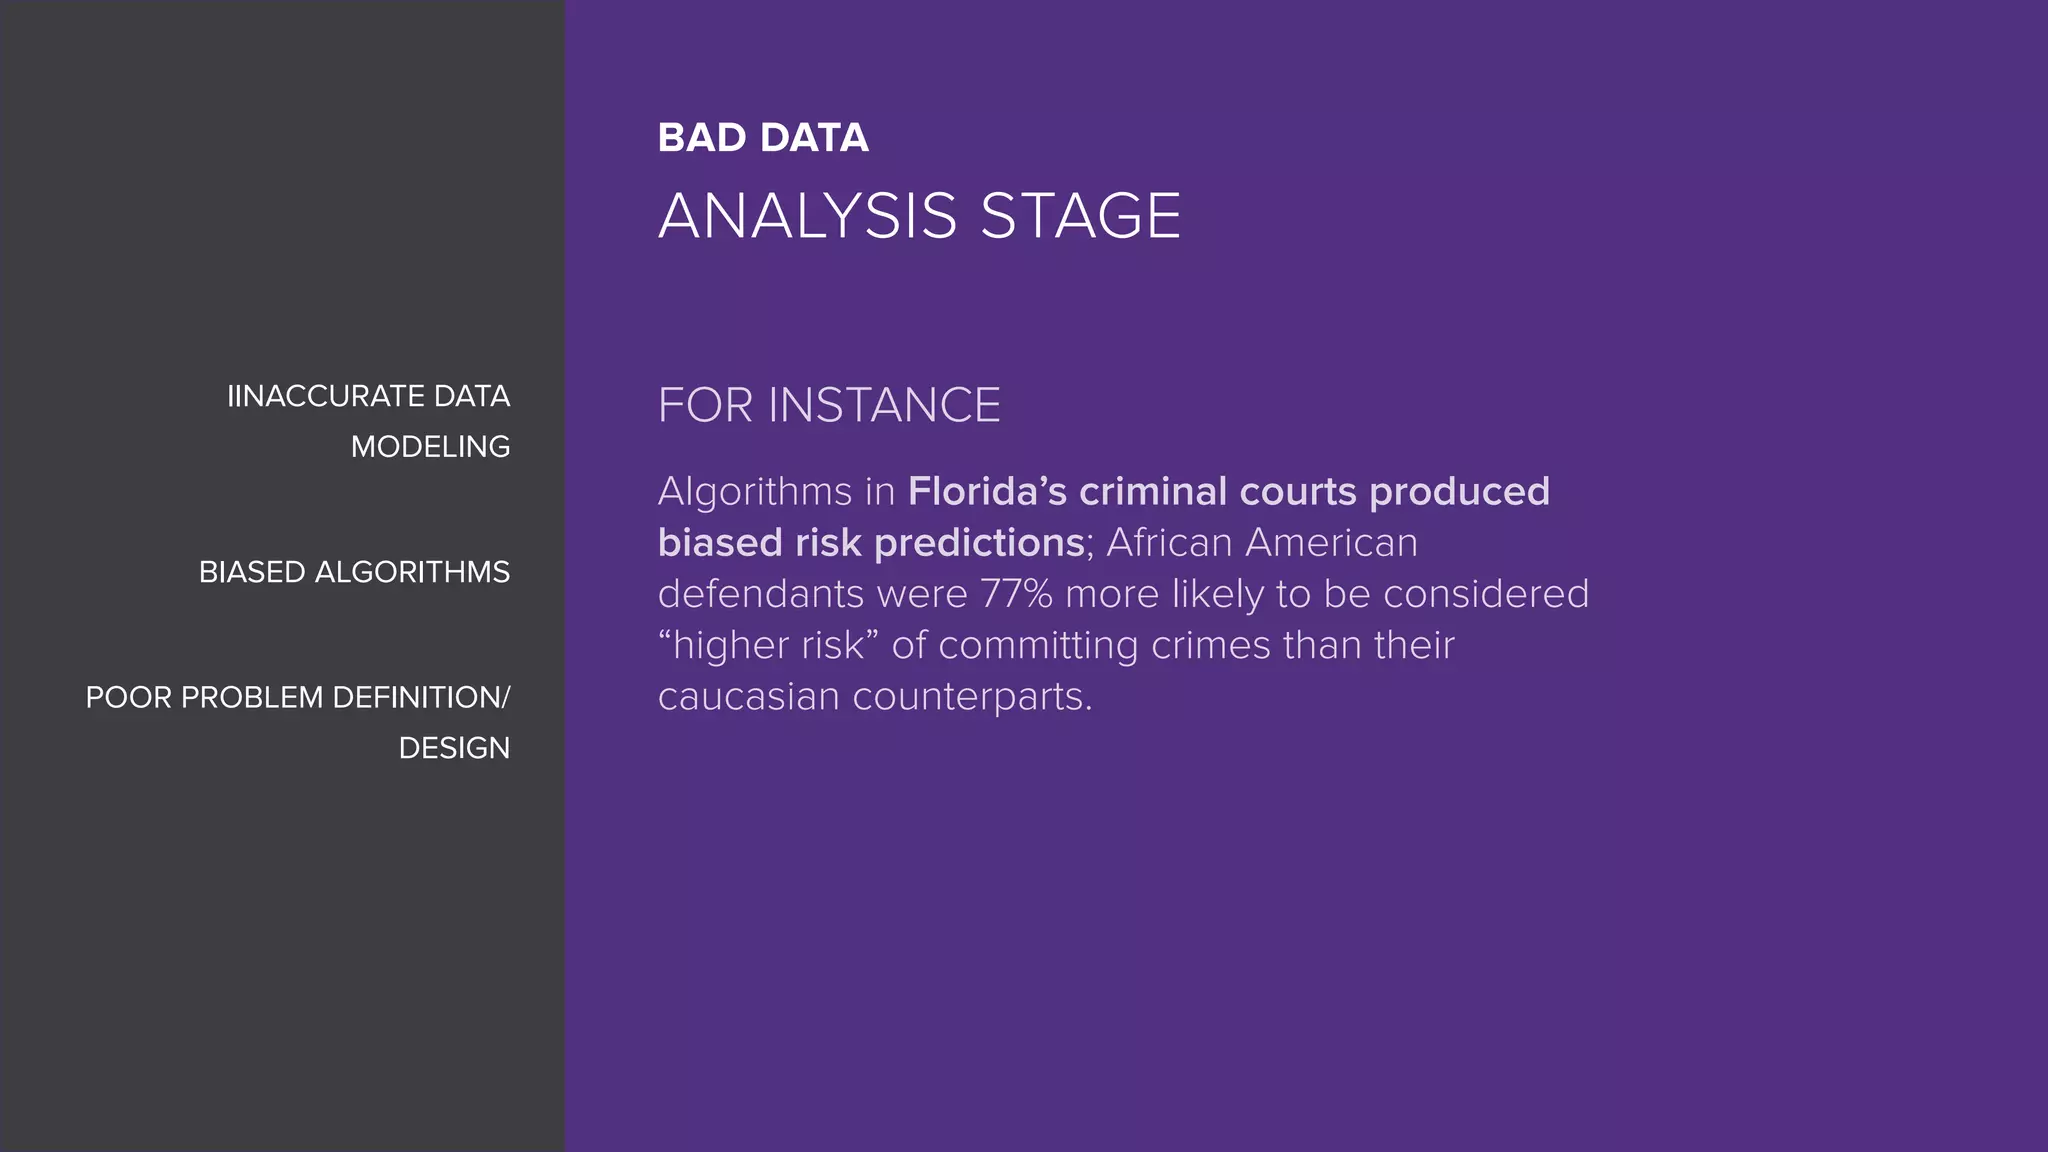Click the 77% figure in the paragraph
Screen dimensions: 2048x1152
[x=1016, y=594]
